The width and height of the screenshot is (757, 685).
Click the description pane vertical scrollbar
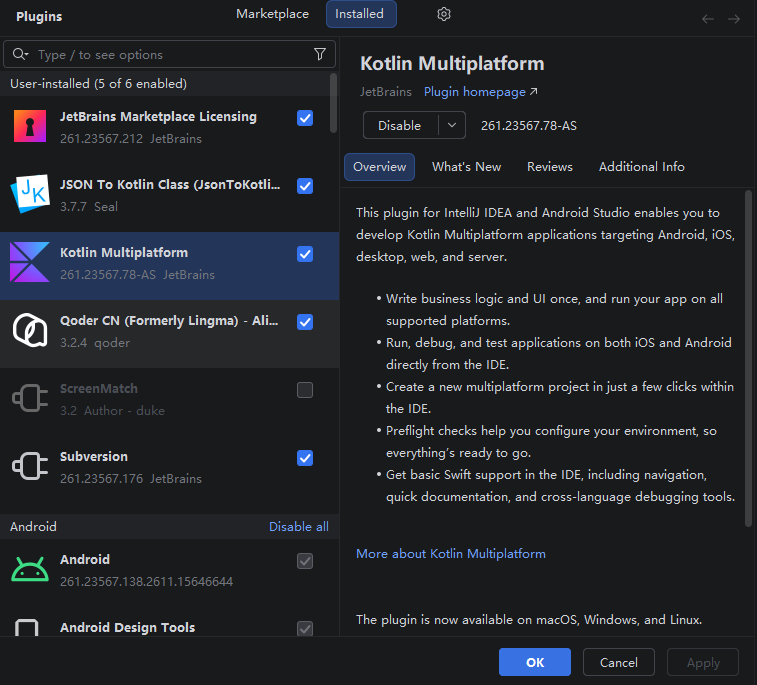pyautogui.click(x=748, y=358)
